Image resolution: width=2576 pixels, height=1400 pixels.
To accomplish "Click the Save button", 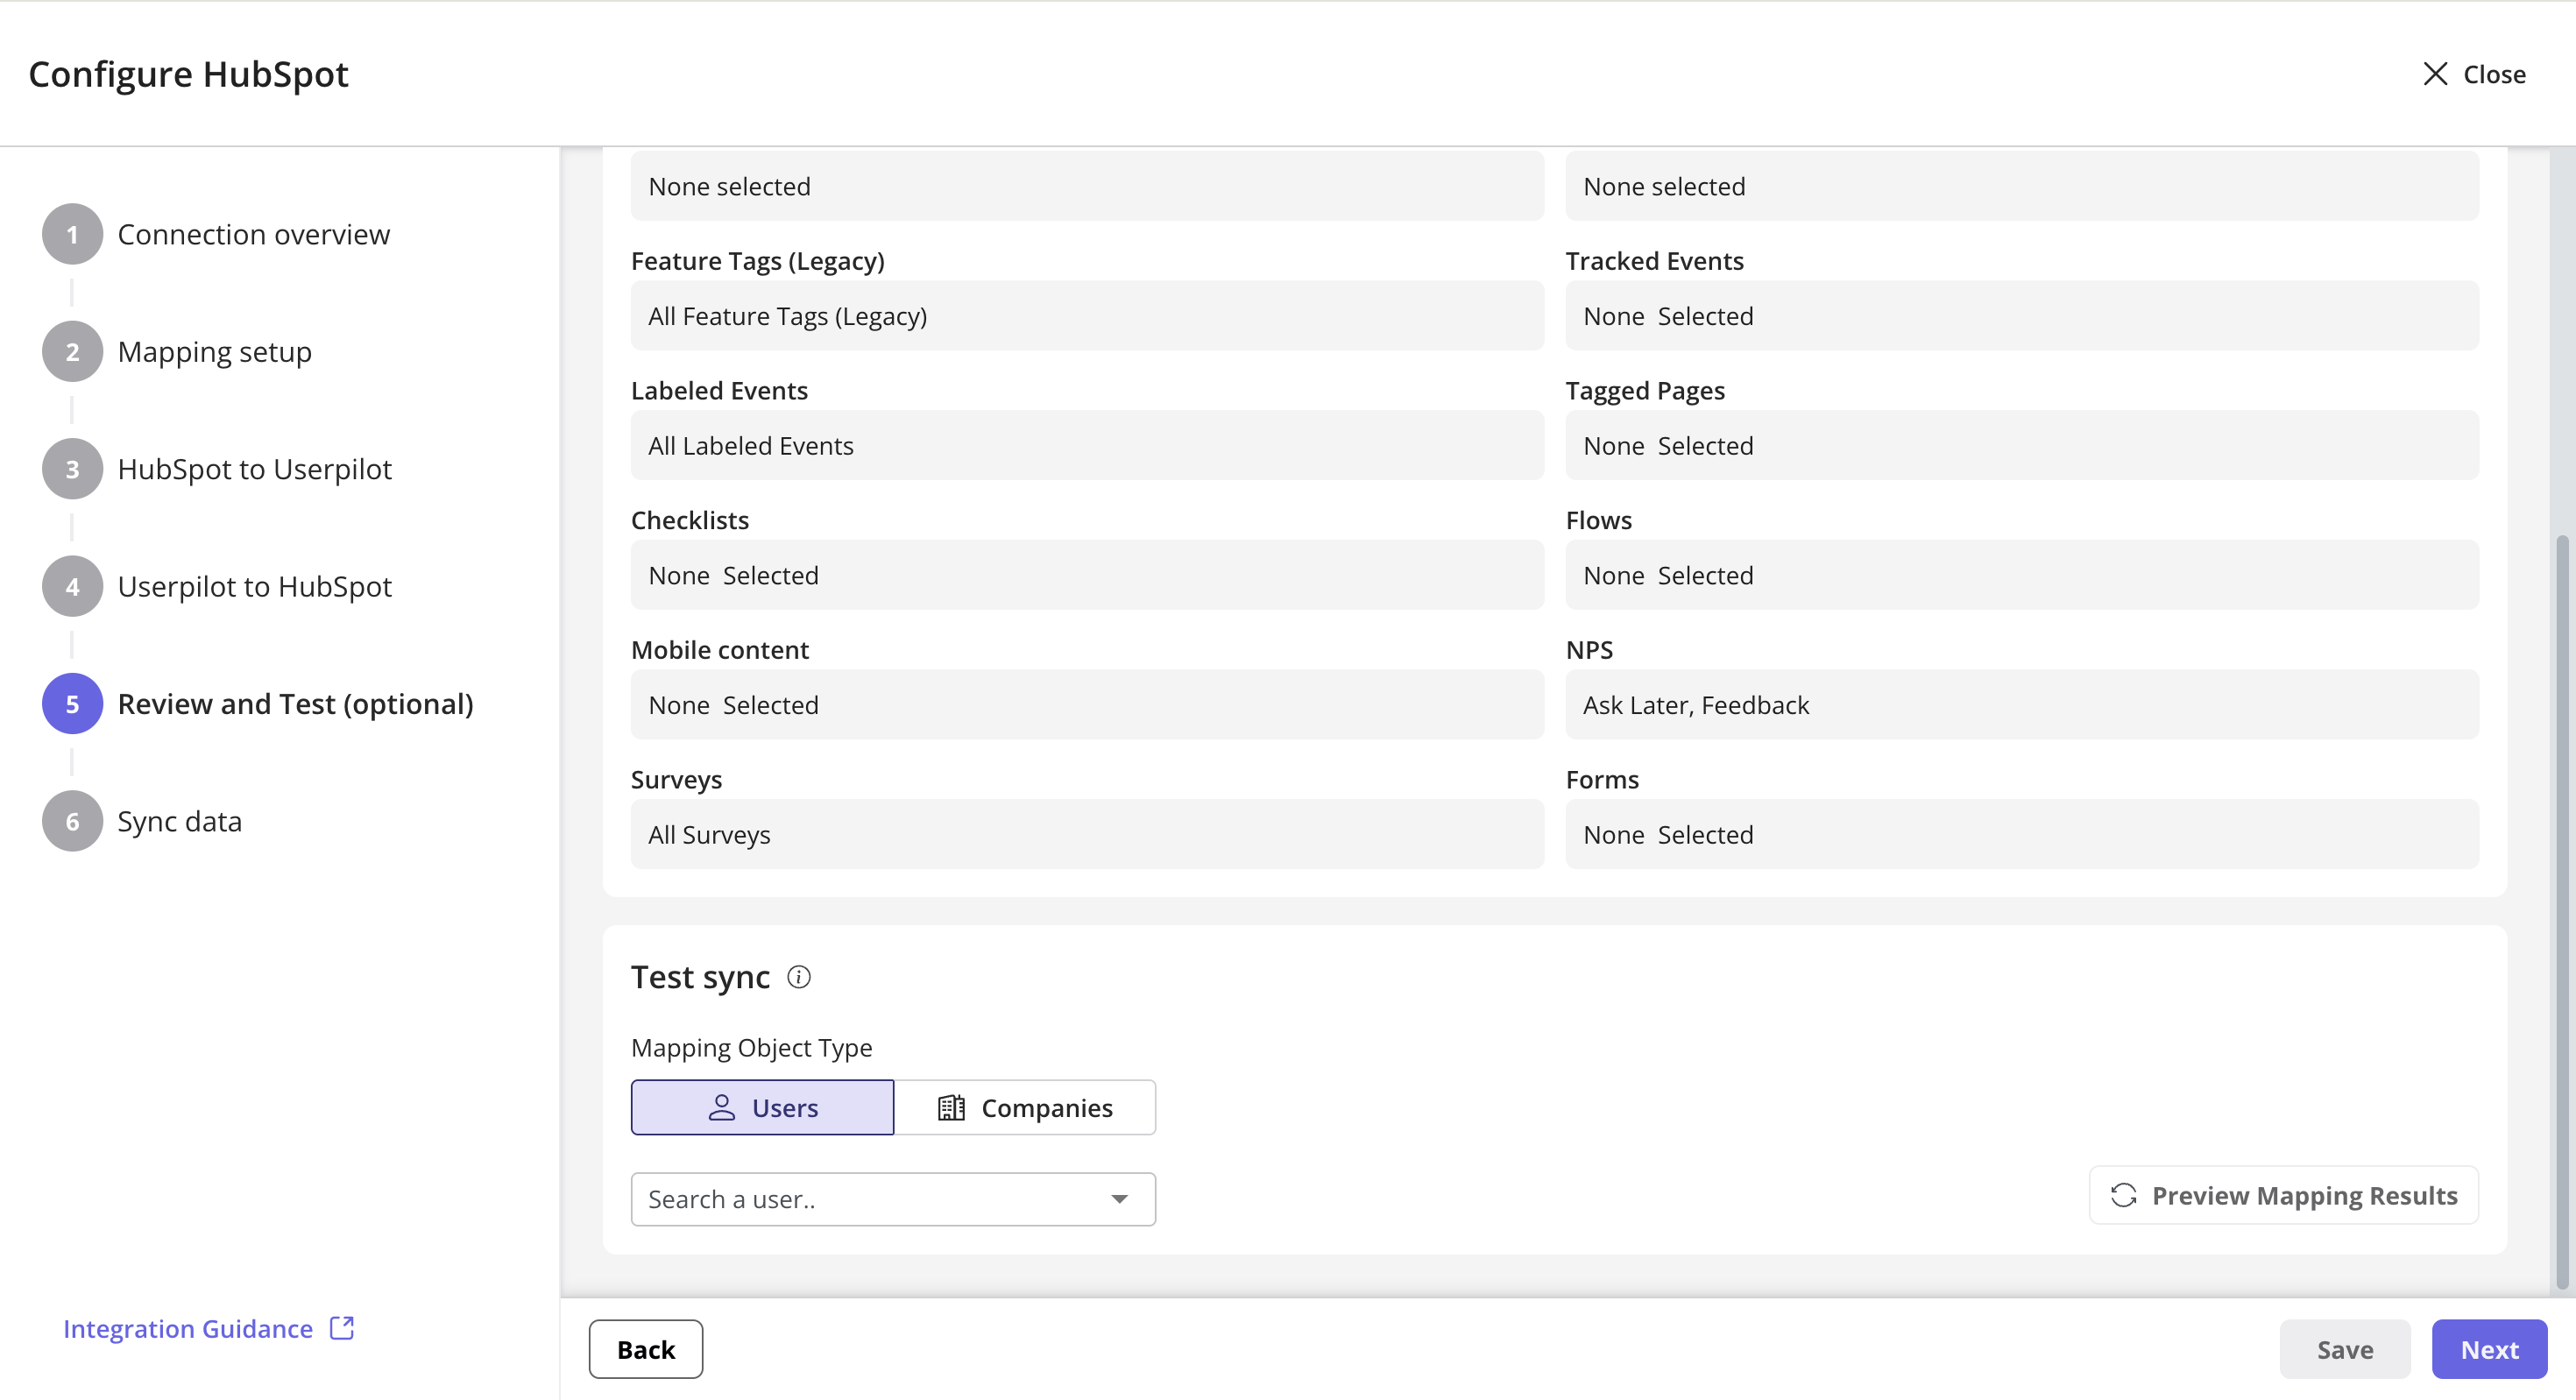I will (2344, 1349).
